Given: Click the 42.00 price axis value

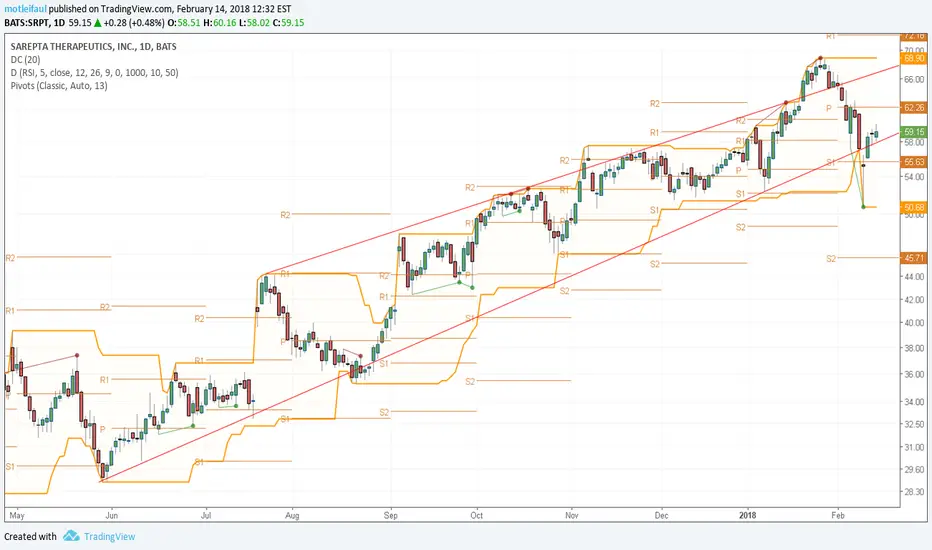Looking at the screenshot, I should [914, 300].
